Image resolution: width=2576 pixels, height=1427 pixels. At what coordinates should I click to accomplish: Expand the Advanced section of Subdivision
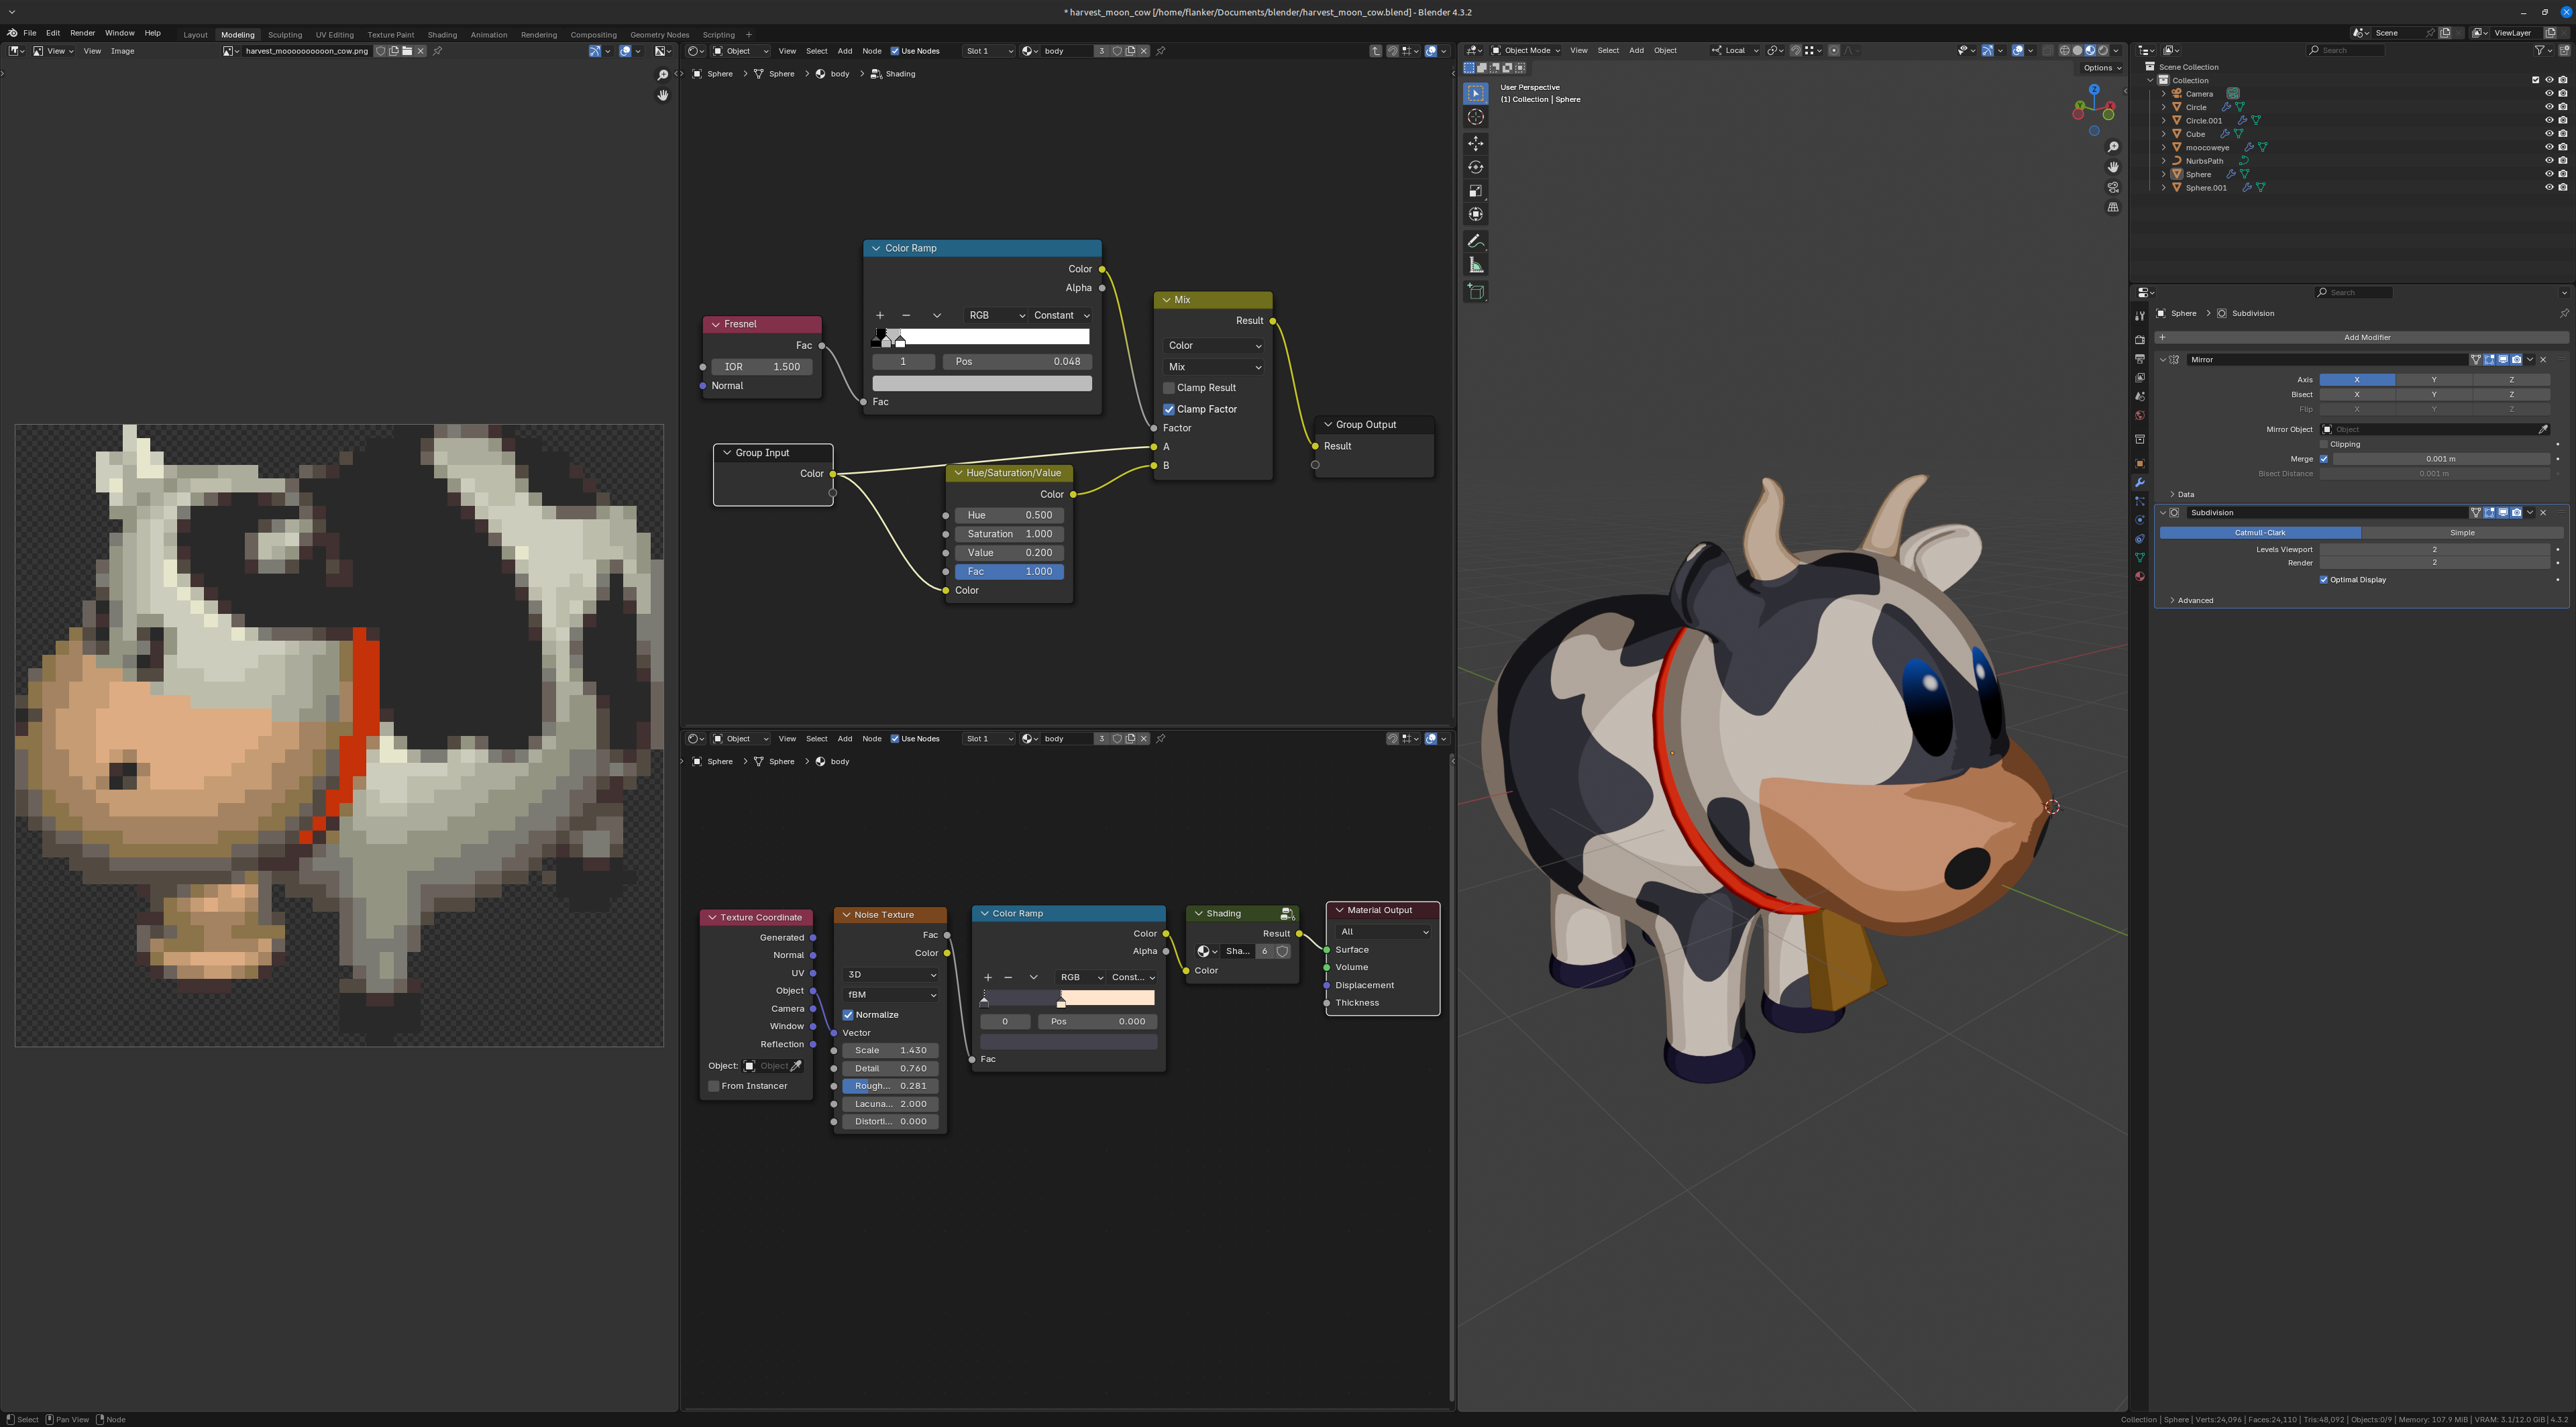click(x=2195, y=600)
